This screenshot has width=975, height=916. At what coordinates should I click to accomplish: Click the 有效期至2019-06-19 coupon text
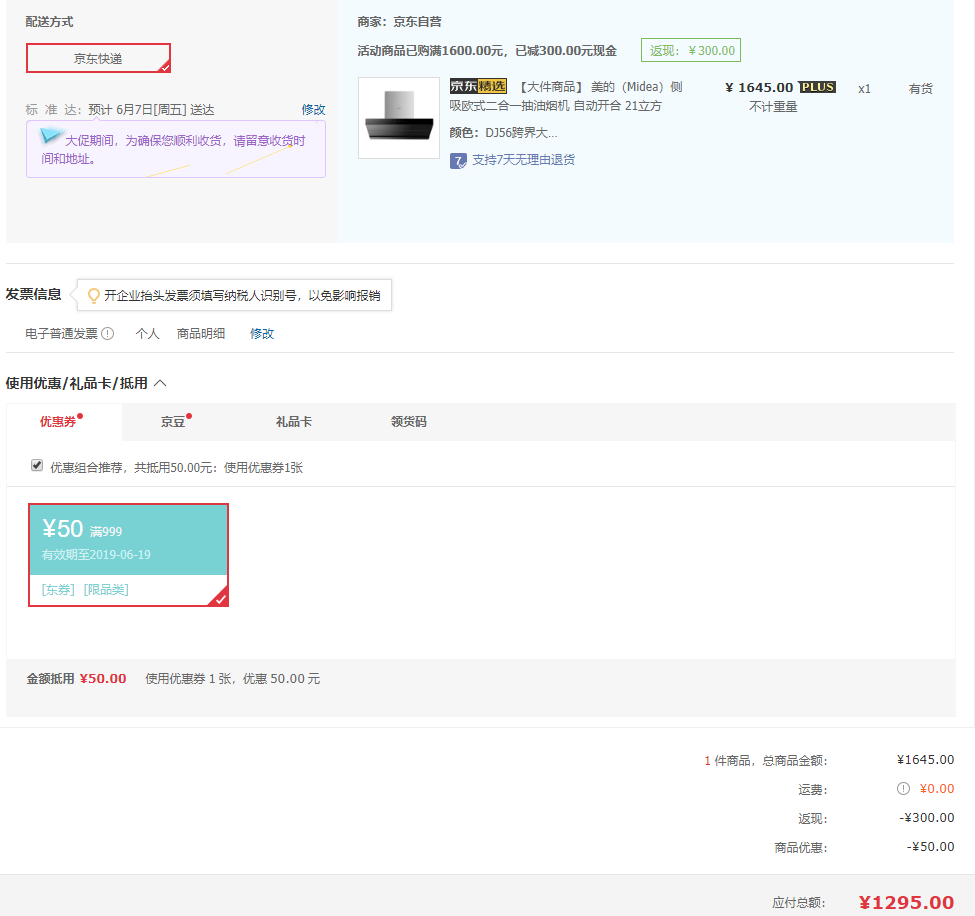[96, 555]
